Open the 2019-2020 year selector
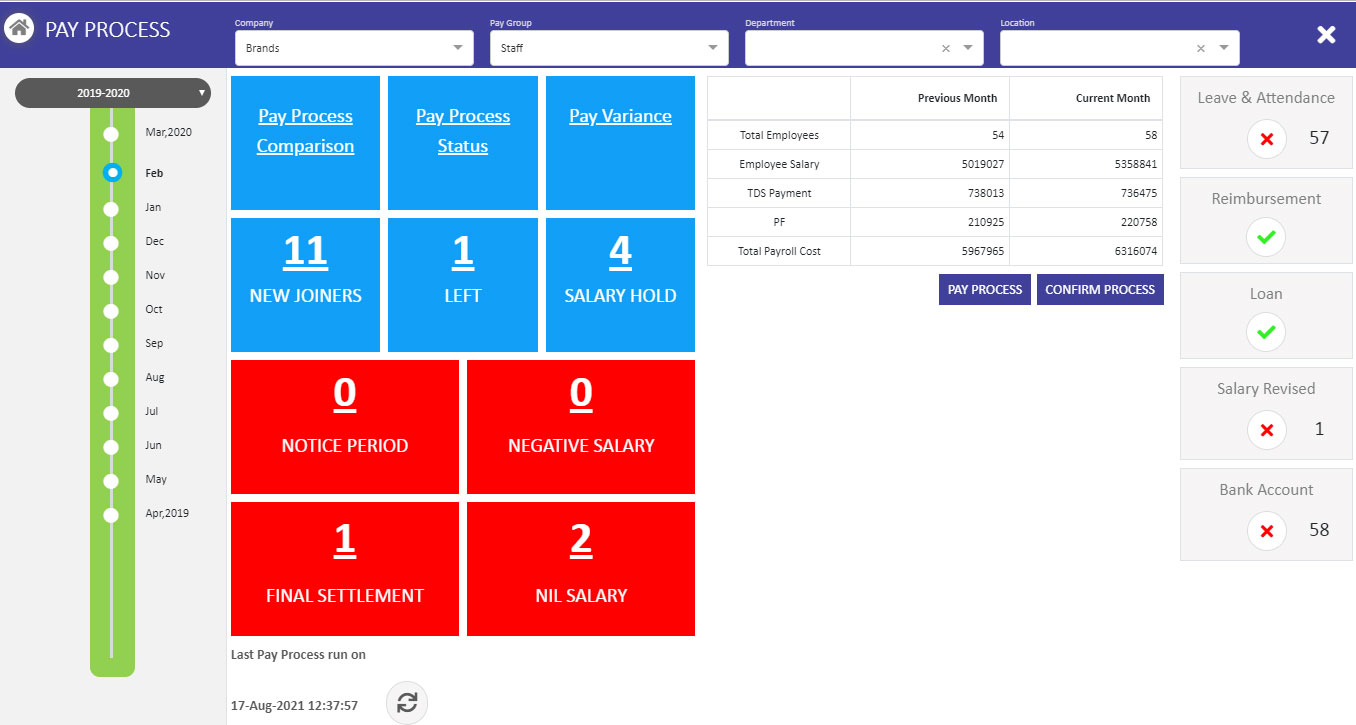 [112, 92]
